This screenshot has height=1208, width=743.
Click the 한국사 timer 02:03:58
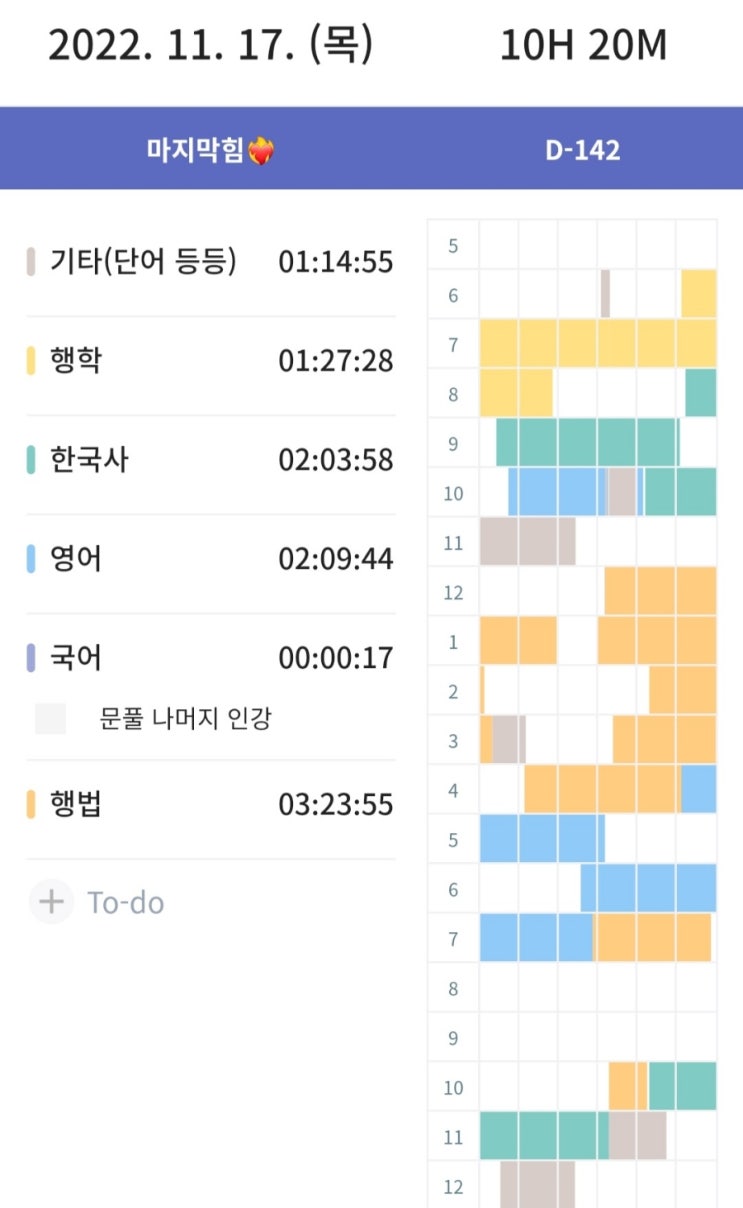(335, 461)
